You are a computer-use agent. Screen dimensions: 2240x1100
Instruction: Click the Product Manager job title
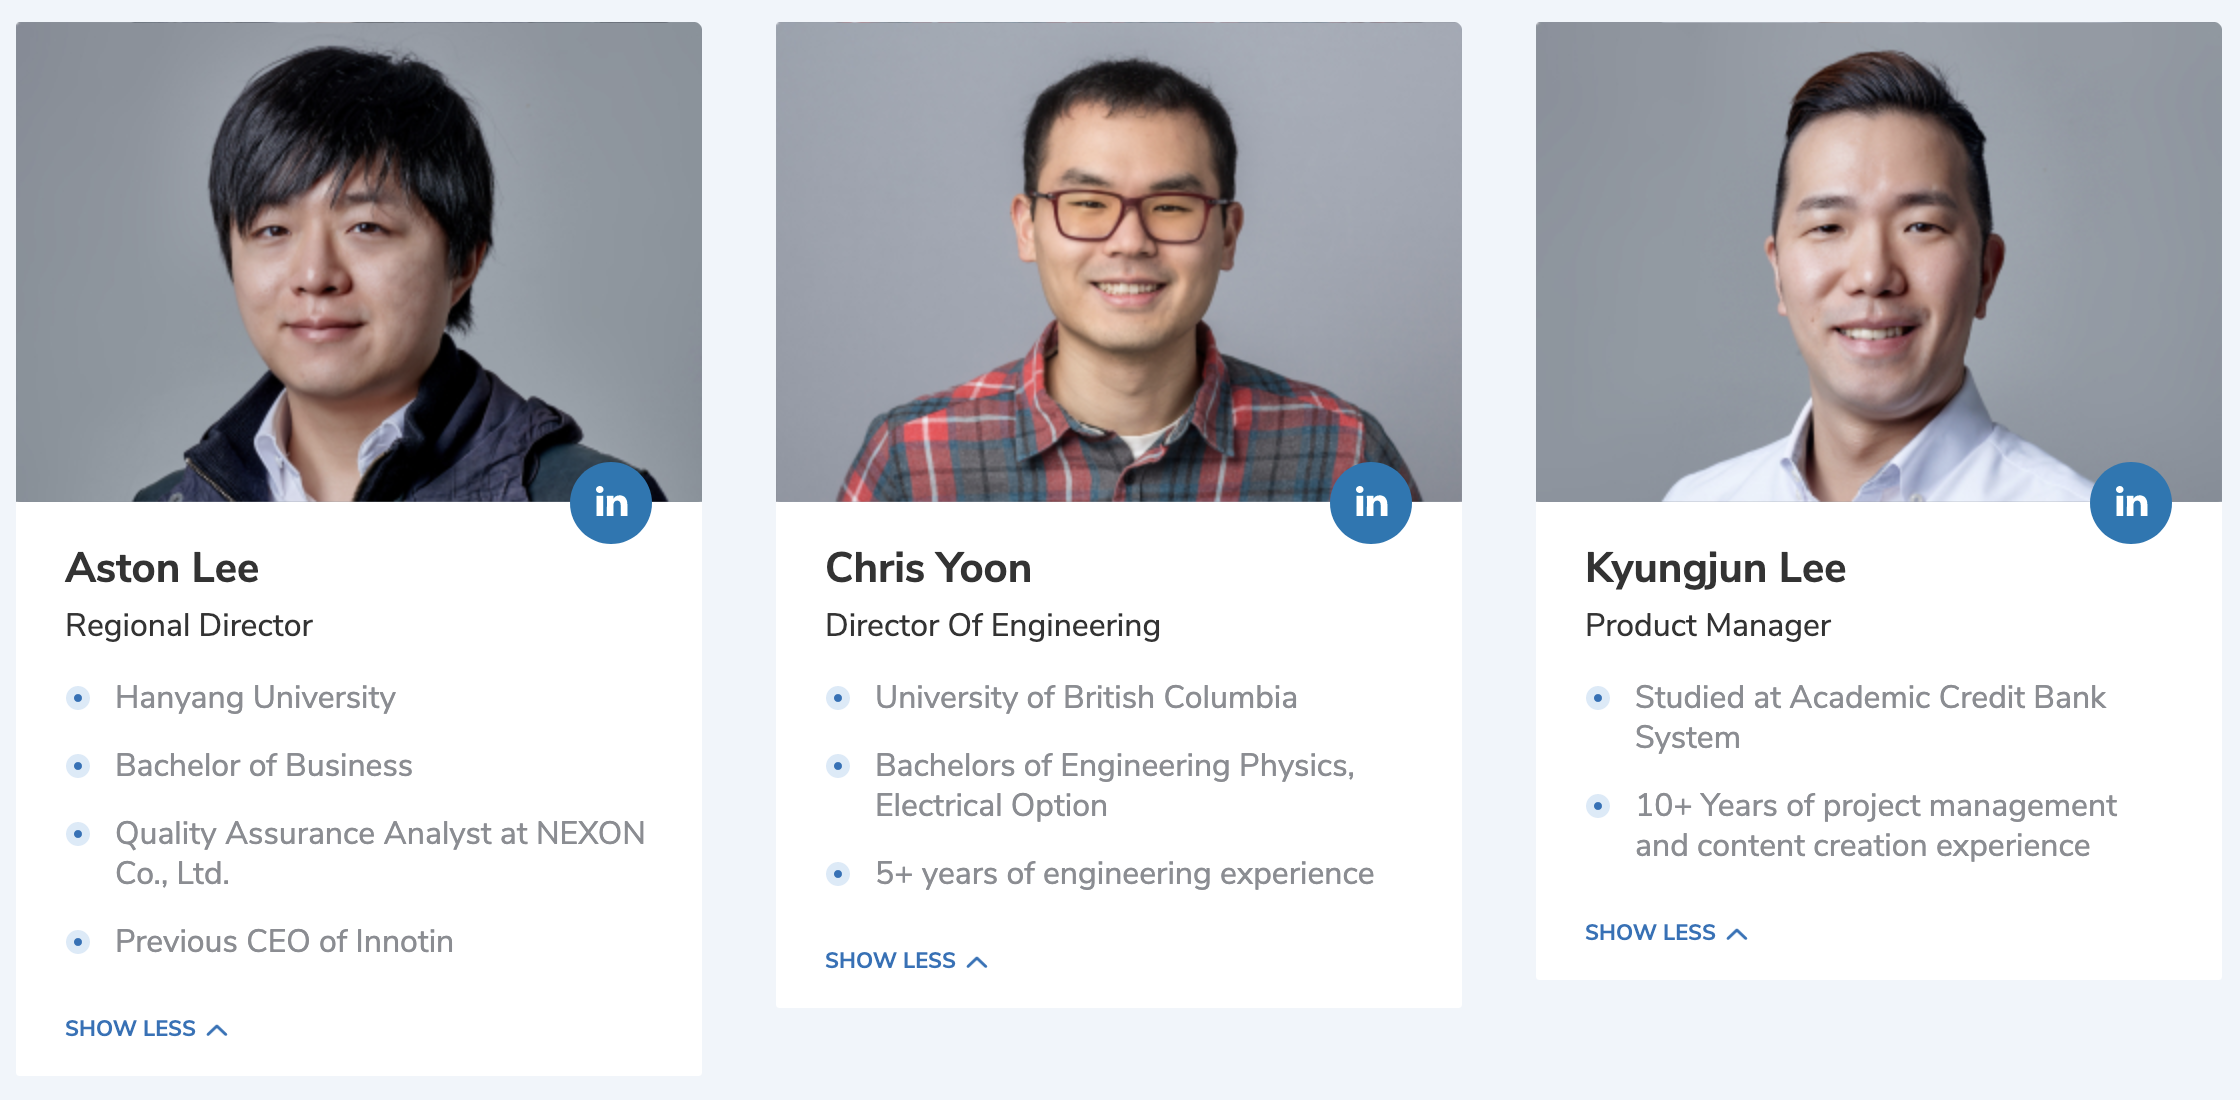tap(1707, 625)
